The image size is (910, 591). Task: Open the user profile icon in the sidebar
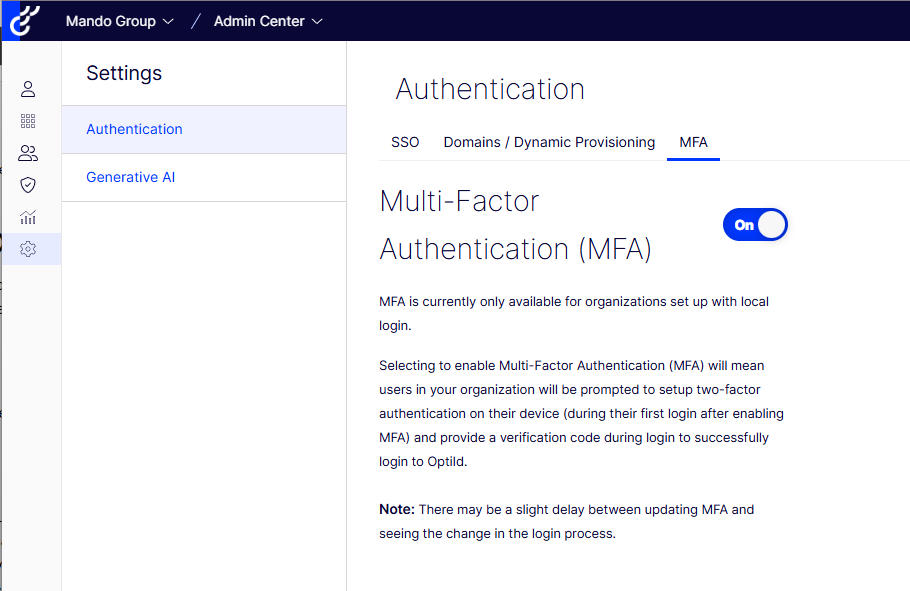coord(28,88)
